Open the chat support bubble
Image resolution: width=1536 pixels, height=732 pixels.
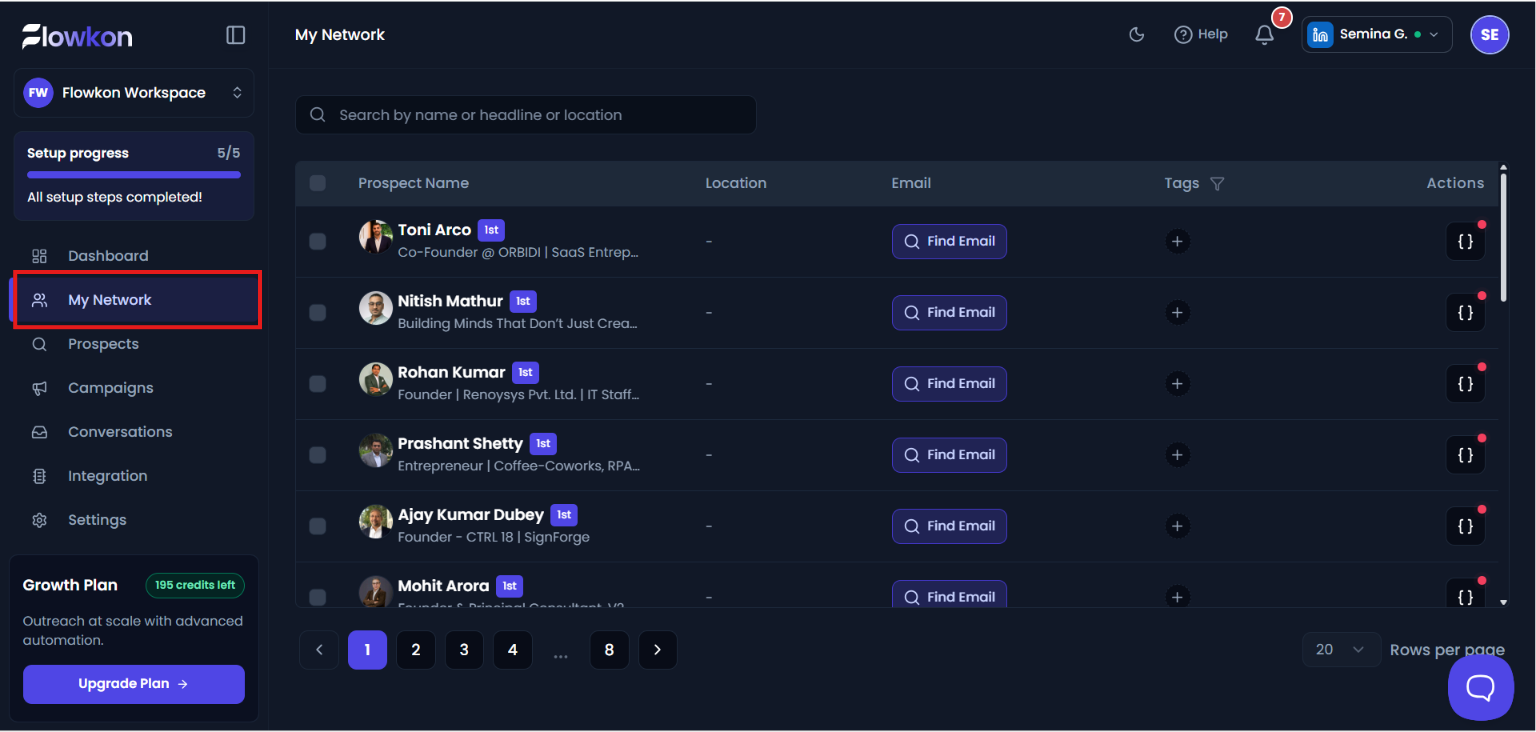pyautogui.click(x=1481, y=688)
